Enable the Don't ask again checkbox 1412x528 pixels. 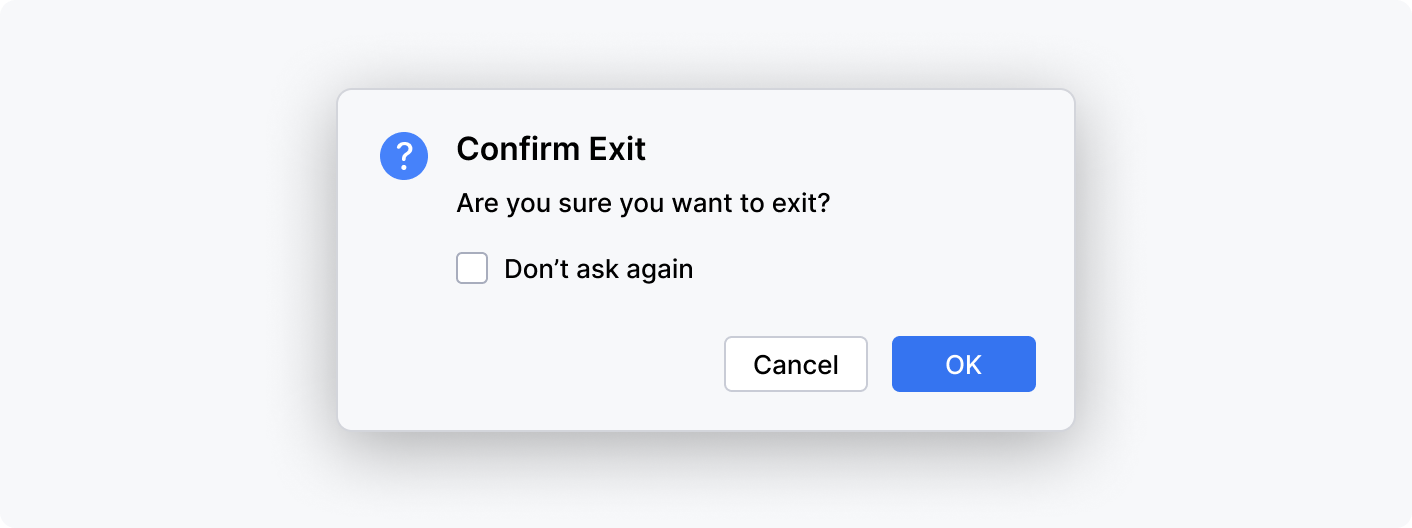coord(472,269)
